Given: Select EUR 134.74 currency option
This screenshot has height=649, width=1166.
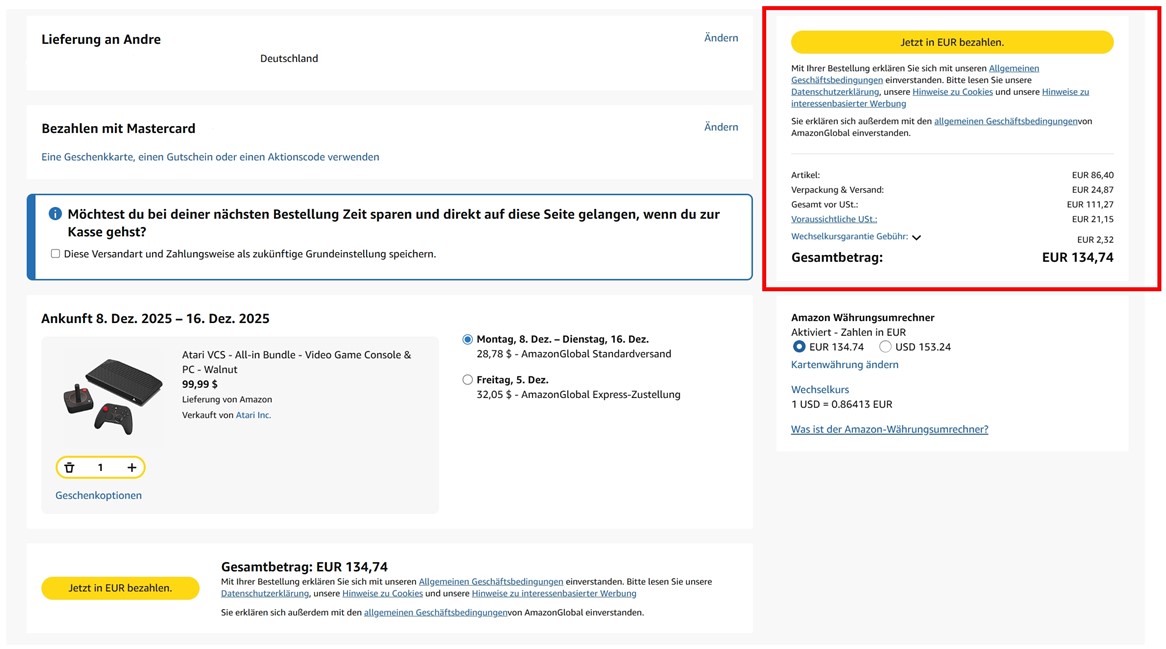Looking at the screenshot, I should click(x=799, y=347).
